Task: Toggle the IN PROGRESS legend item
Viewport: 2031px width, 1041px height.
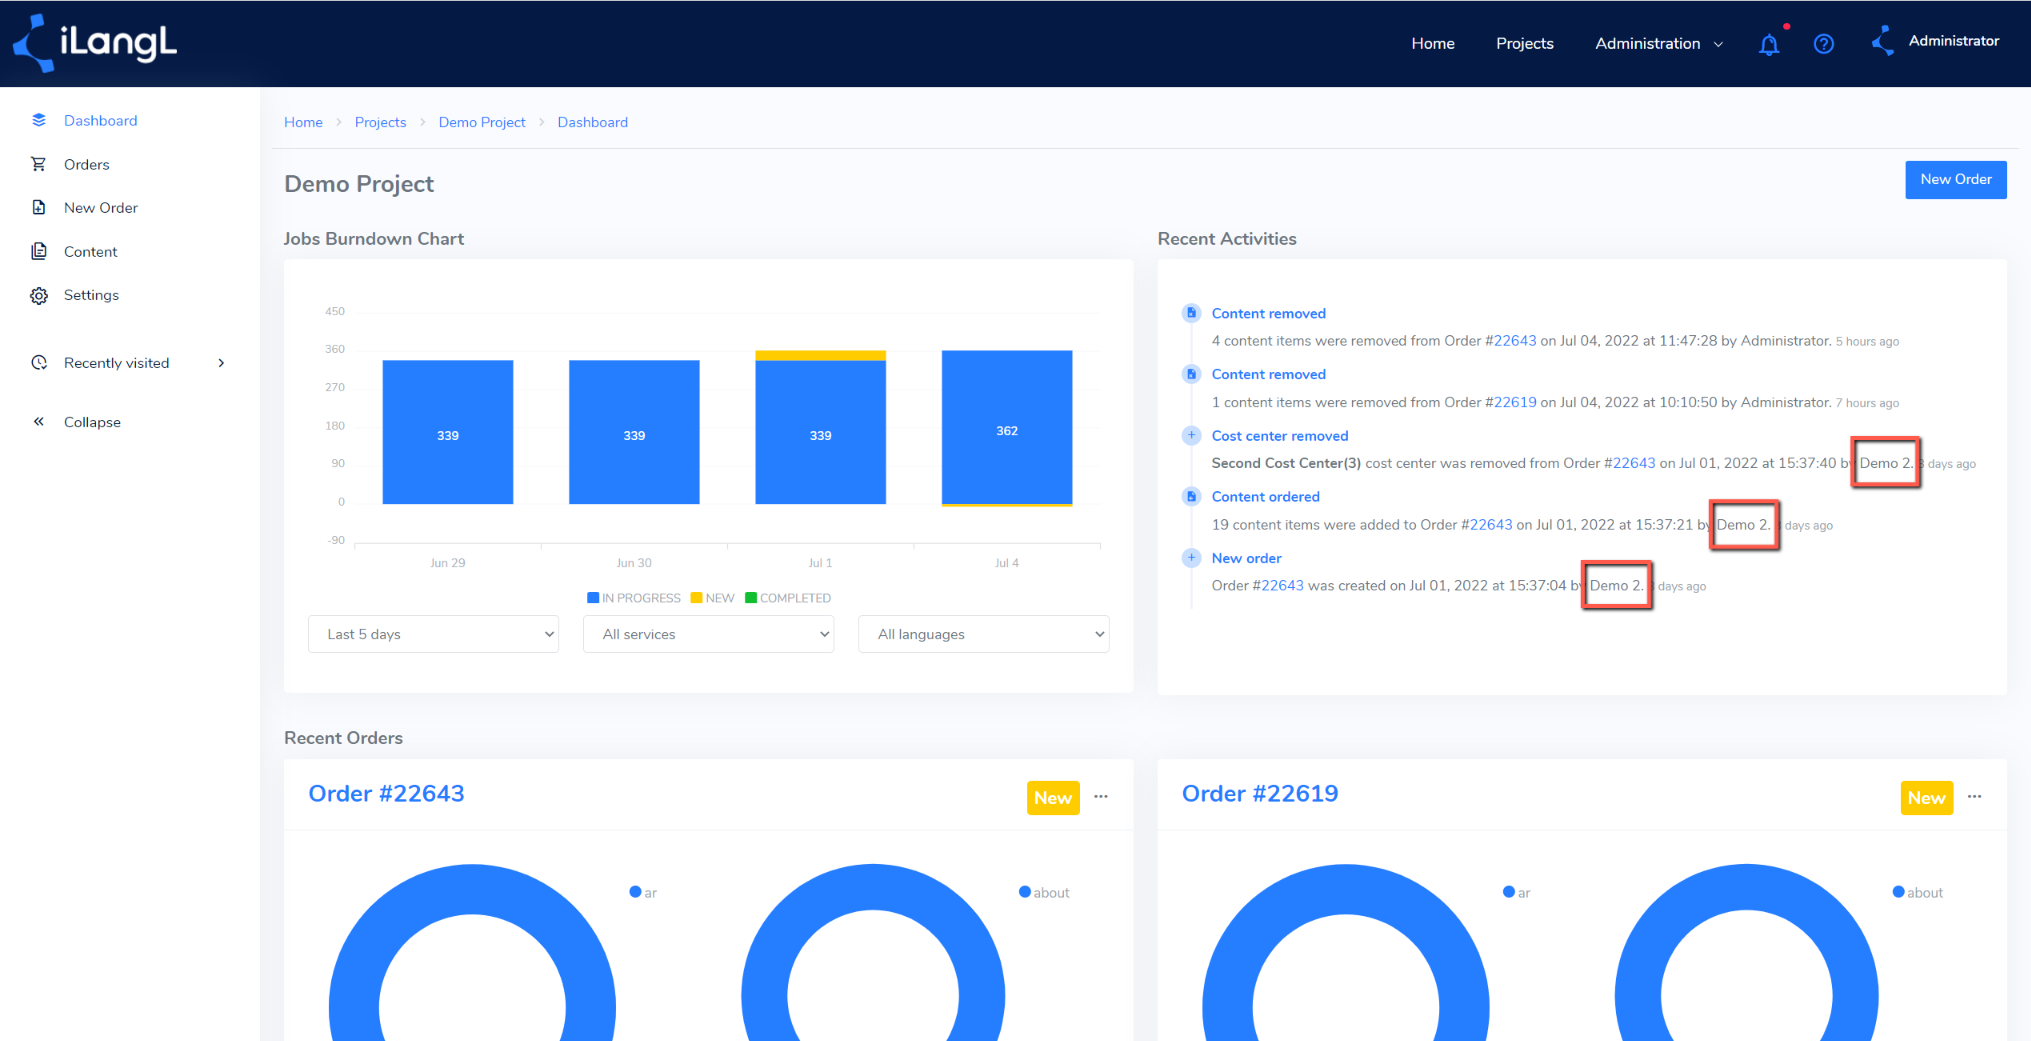Action: [634, 598]
